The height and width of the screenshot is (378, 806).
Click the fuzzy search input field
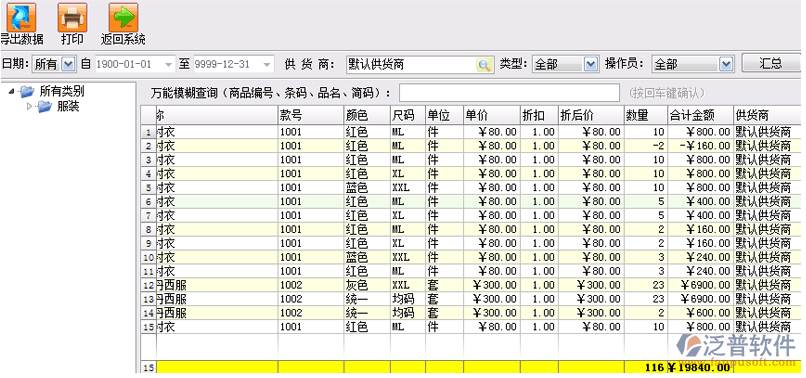pyautogui.click(x=509, y=93)
